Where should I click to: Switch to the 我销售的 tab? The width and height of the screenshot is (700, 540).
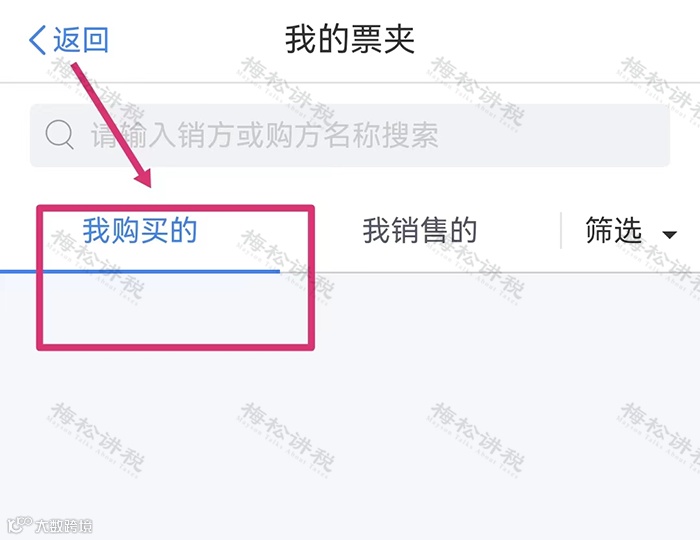420,230
